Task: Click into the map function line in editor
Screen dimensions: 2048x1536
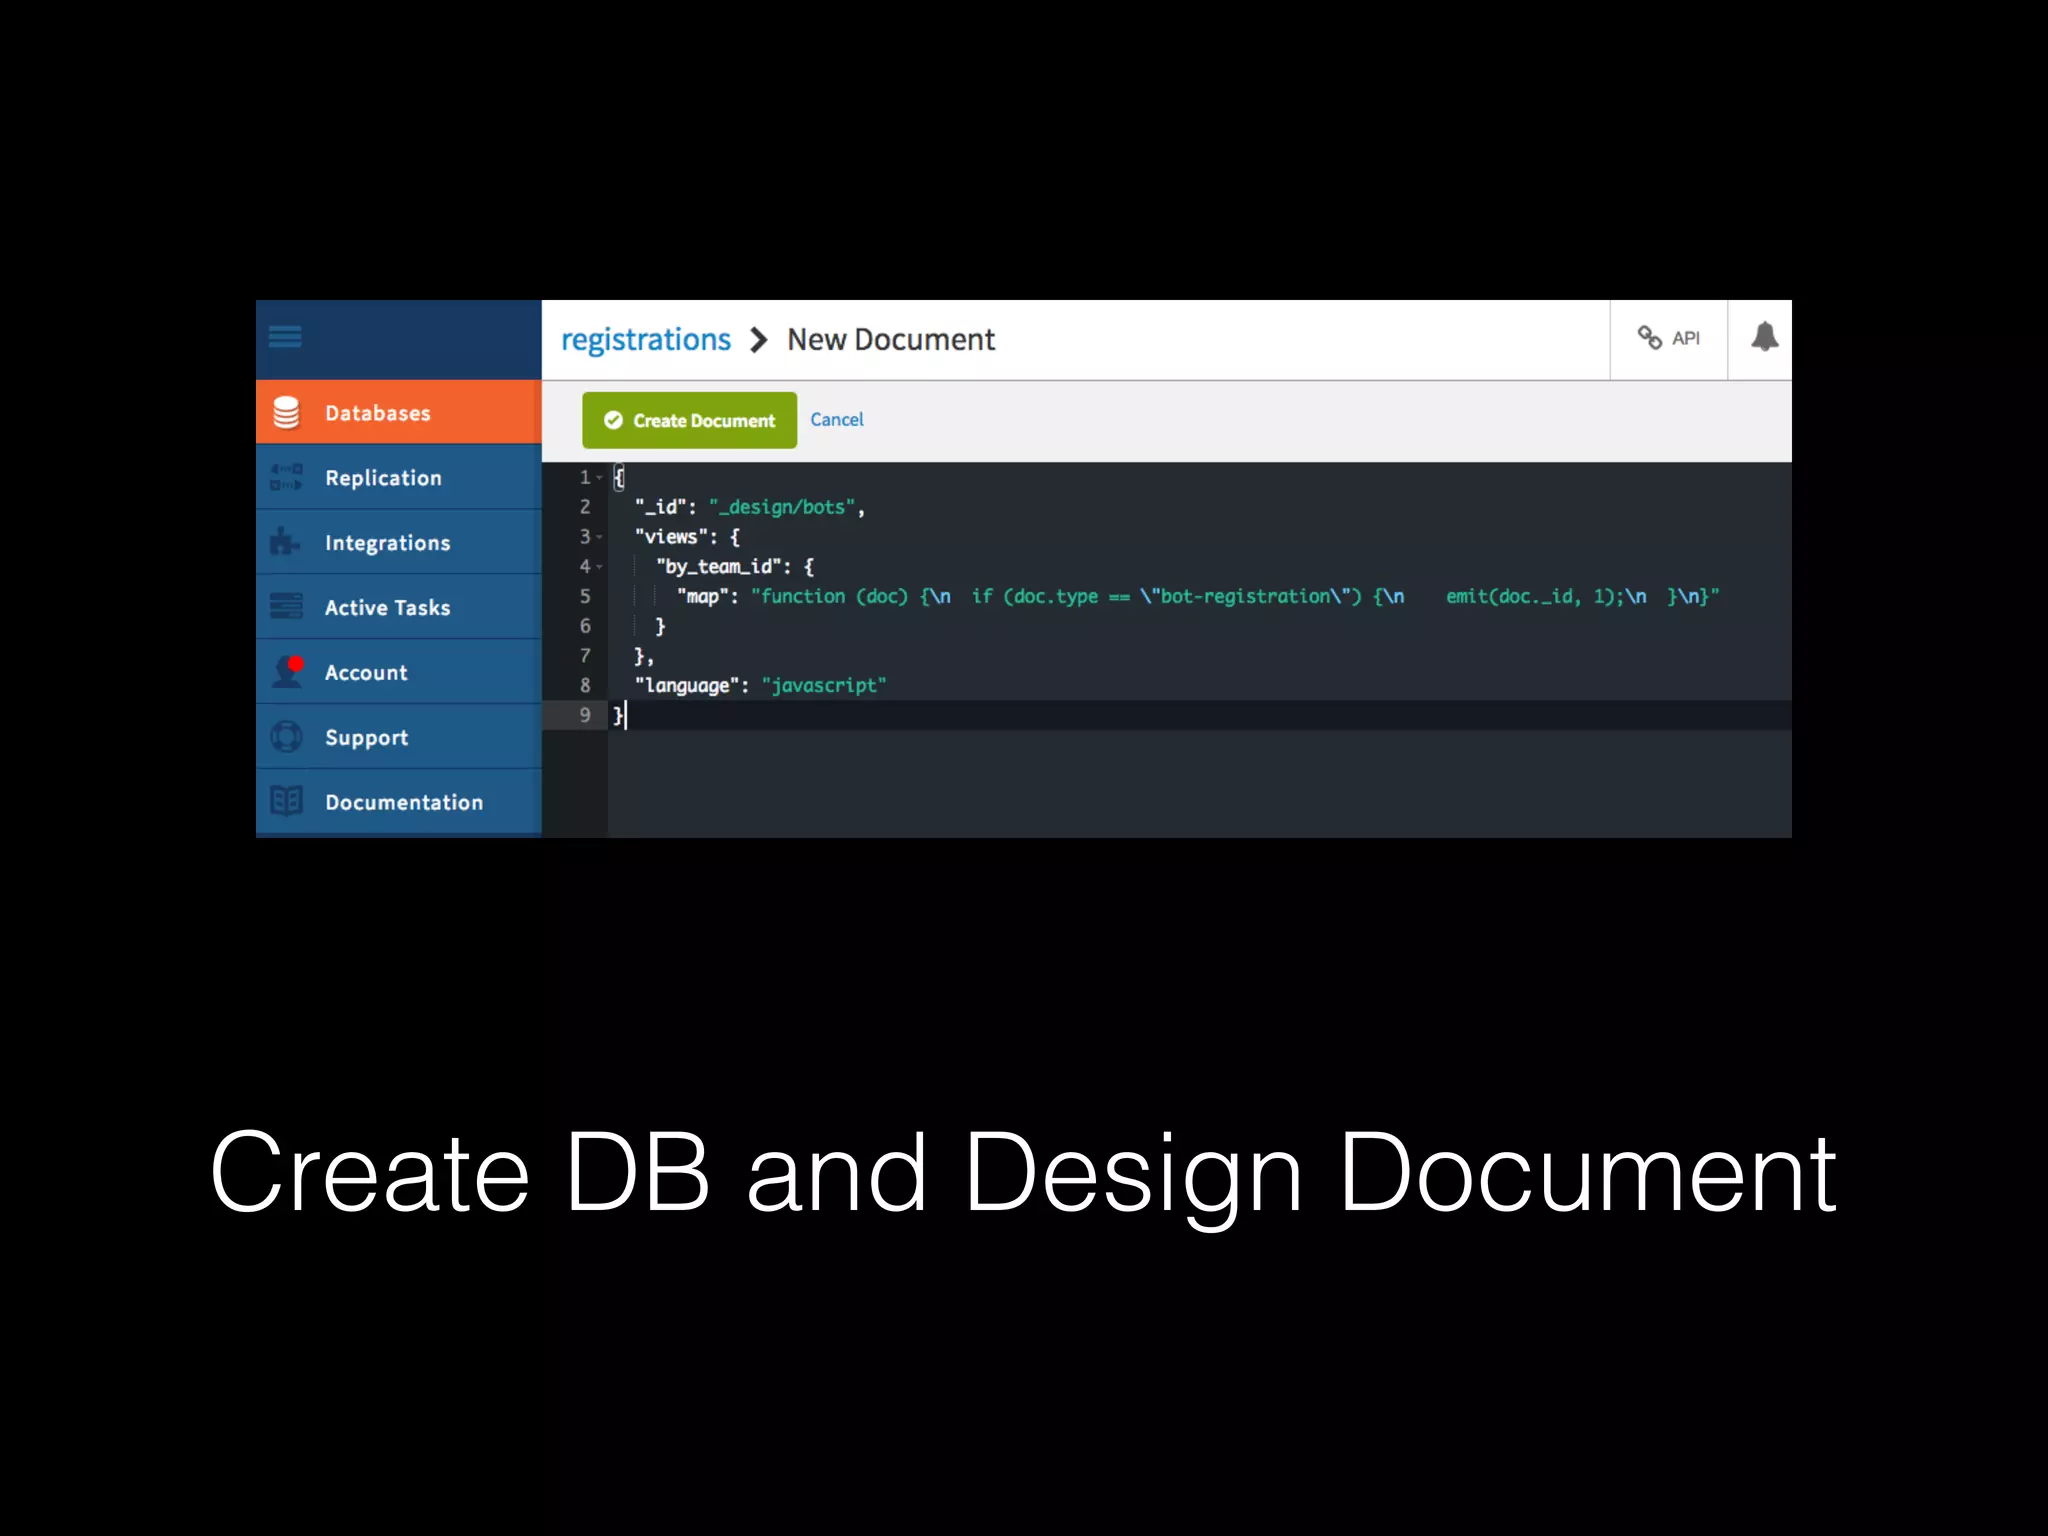Action: coord(1100,597)
